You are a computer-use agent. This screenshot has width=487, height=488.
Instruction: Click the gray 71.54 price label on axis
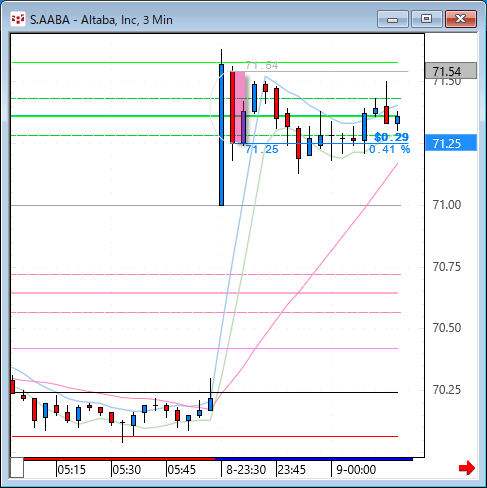coord(451,71)
